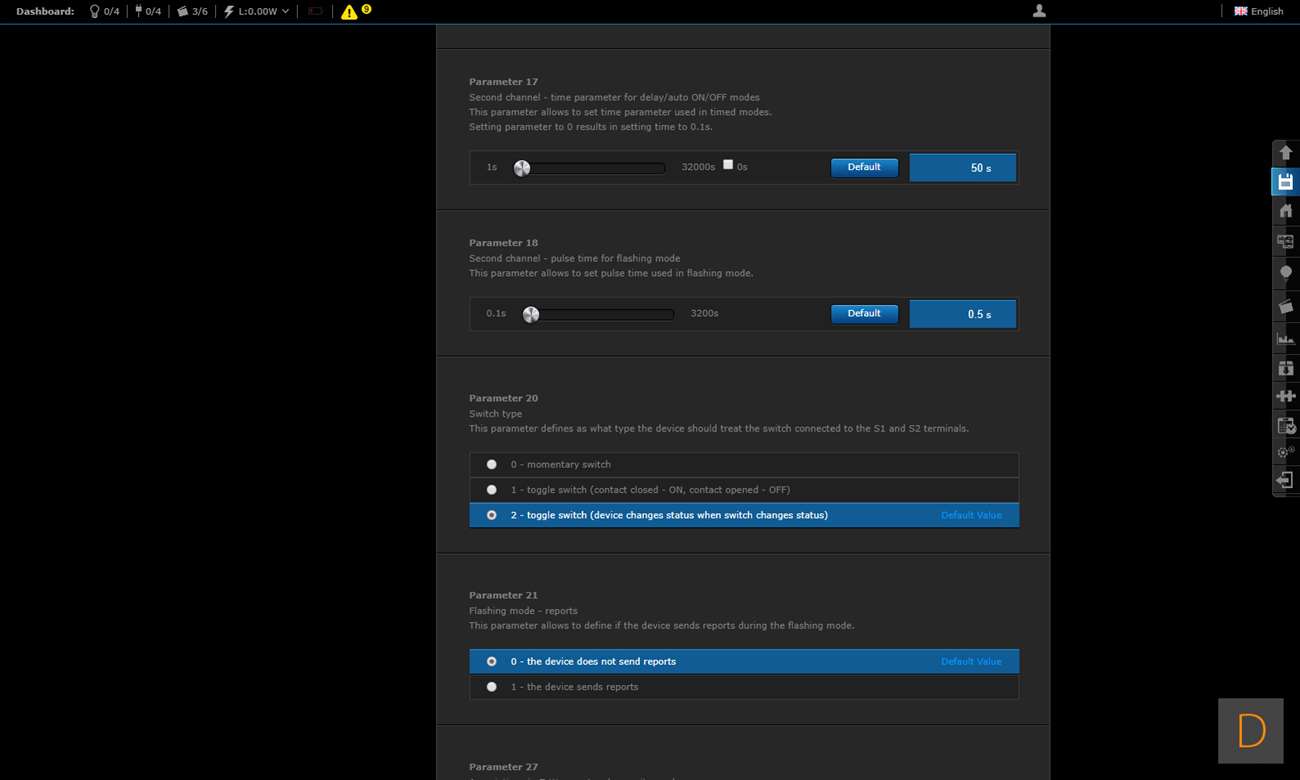Open the configuration gears icon

pyautogui.click(x=1285, y=452)
